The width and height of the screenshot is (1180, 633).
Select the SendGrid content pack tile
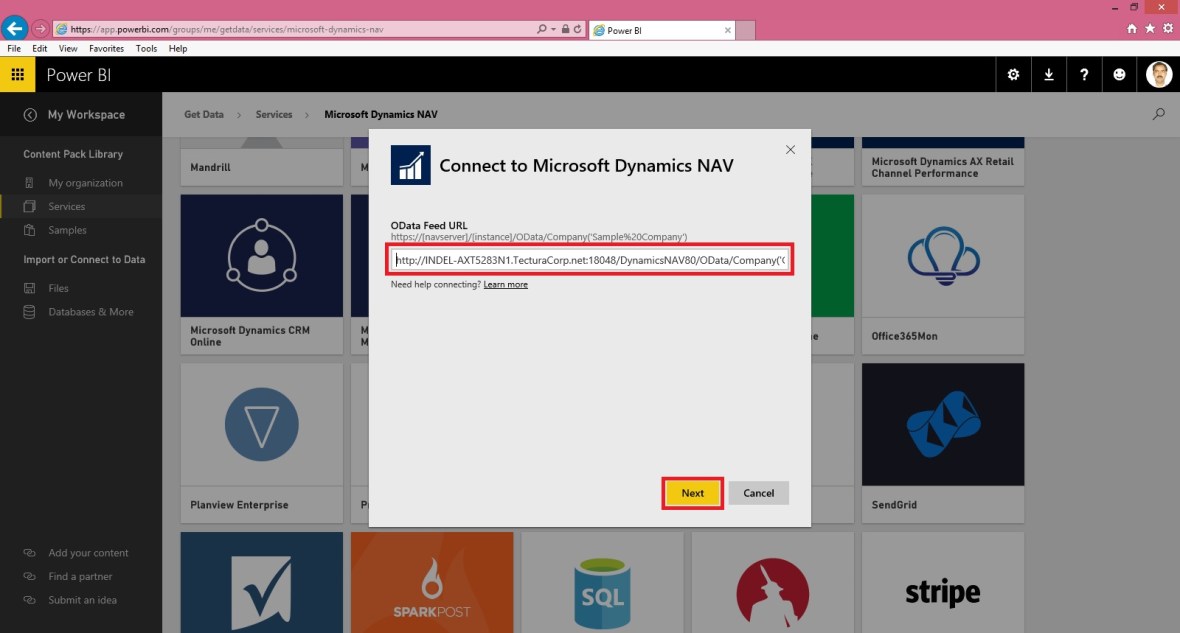click(x=942, y=424)
